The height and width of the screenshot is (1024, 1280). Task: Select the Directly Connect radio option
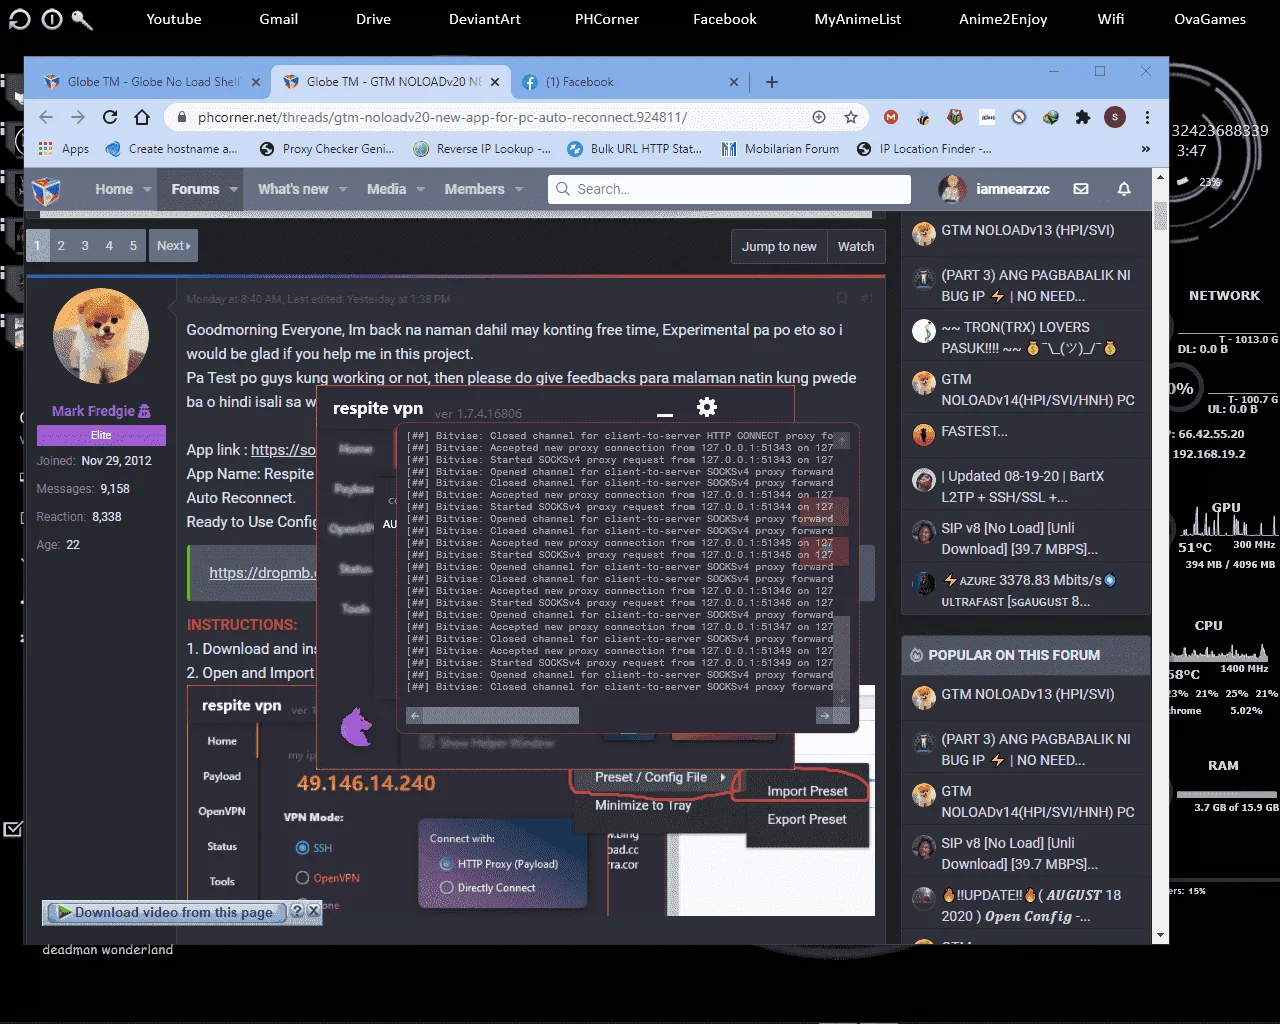[447, 888]
